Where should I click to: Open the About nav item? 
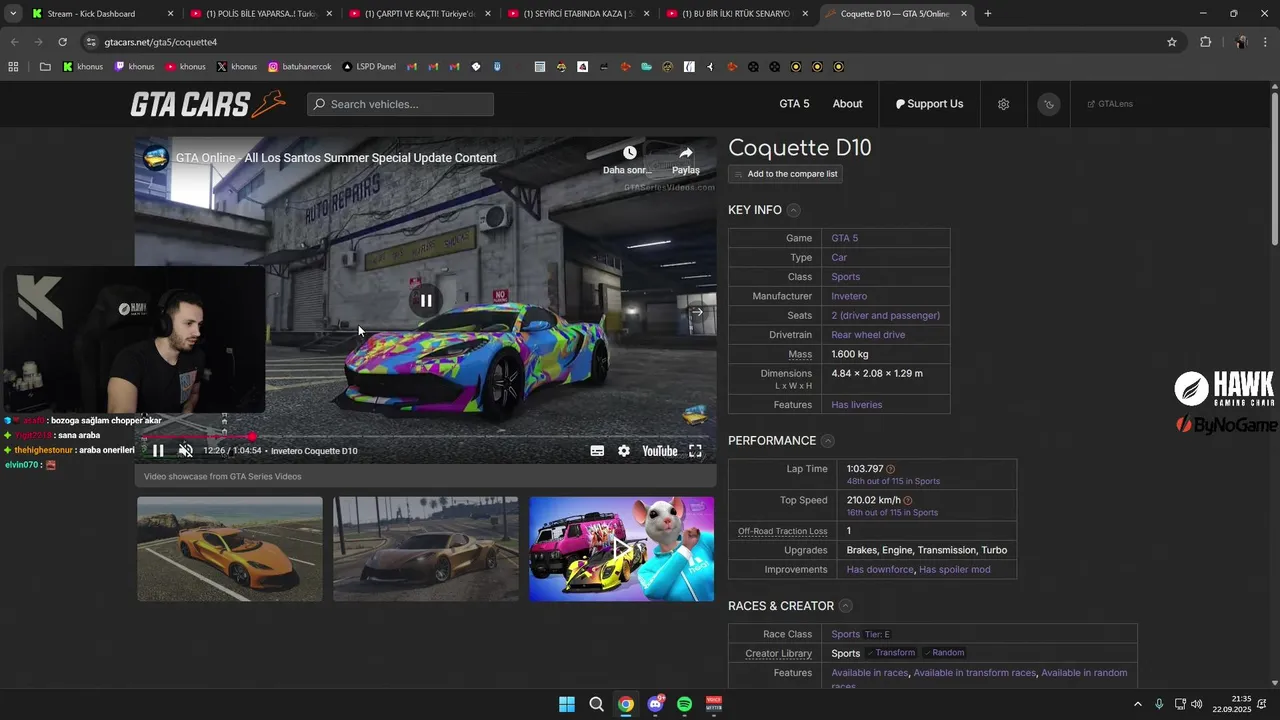[847, 104]
